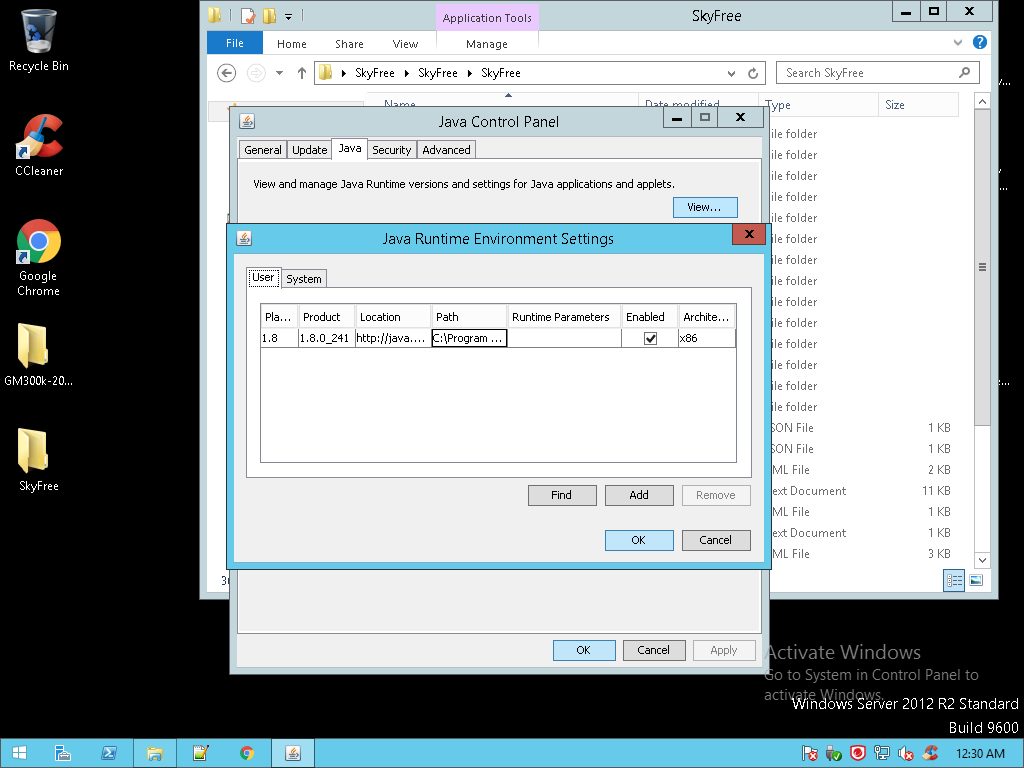Click the View... button in Java Control Panel
The height and width of the screenshot is (768, 1024).
tap(705, 207)
